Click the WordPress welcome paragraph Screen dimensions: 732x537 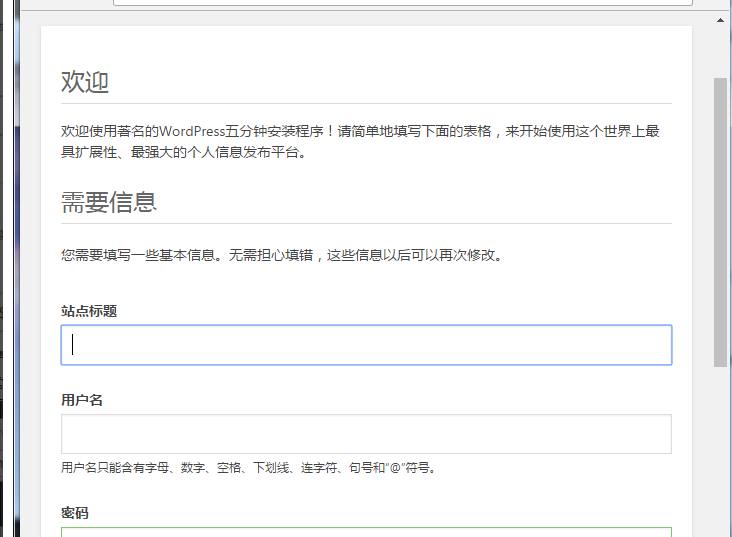360,141
